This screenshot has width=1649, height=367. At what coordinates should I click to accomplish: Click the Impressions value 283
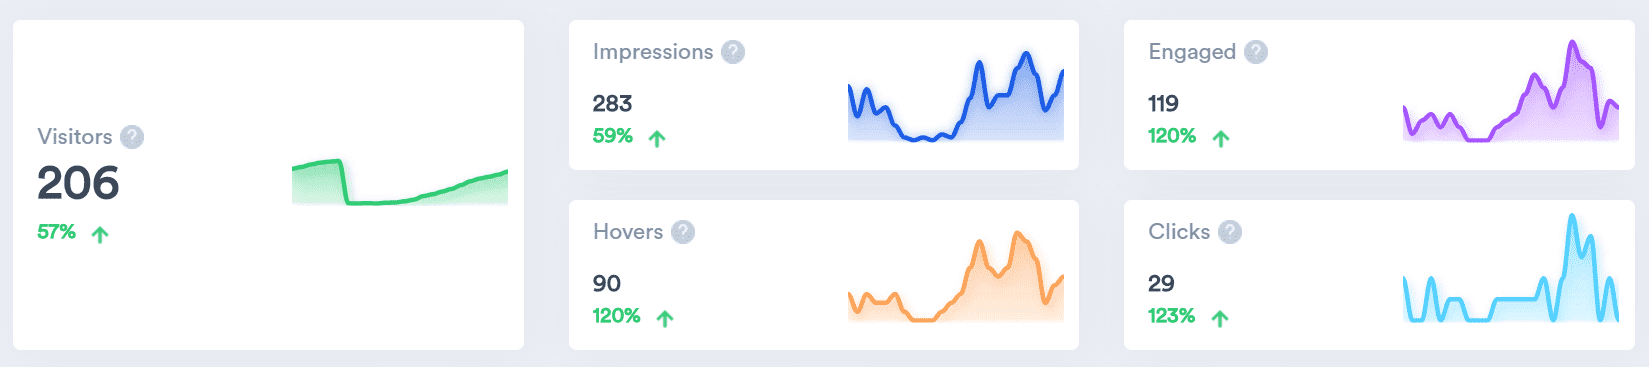(612, 103)
